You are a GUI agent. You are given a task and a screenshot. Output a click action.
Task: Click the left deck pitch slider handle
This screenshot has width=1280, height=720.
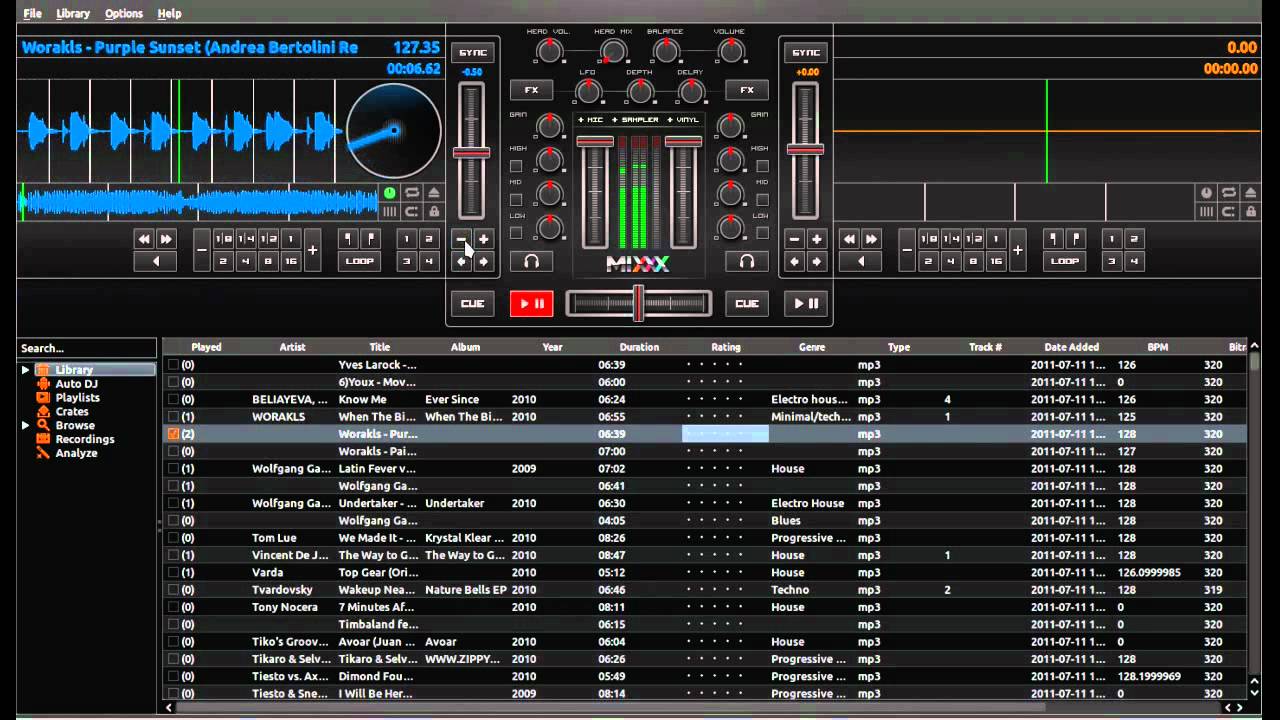pyautogui.click(x=472, y=153)
